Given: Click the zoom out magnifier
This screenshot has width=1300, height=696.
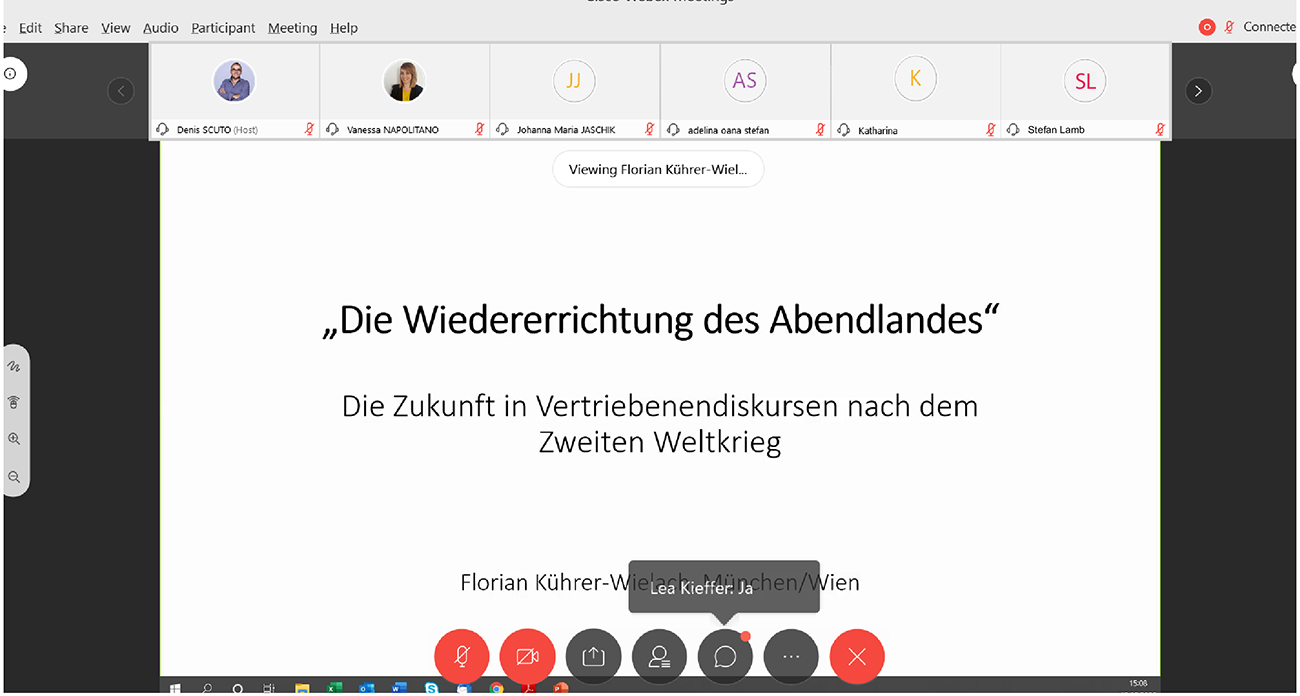Looking at the screenshot, I should pos(15,477).
